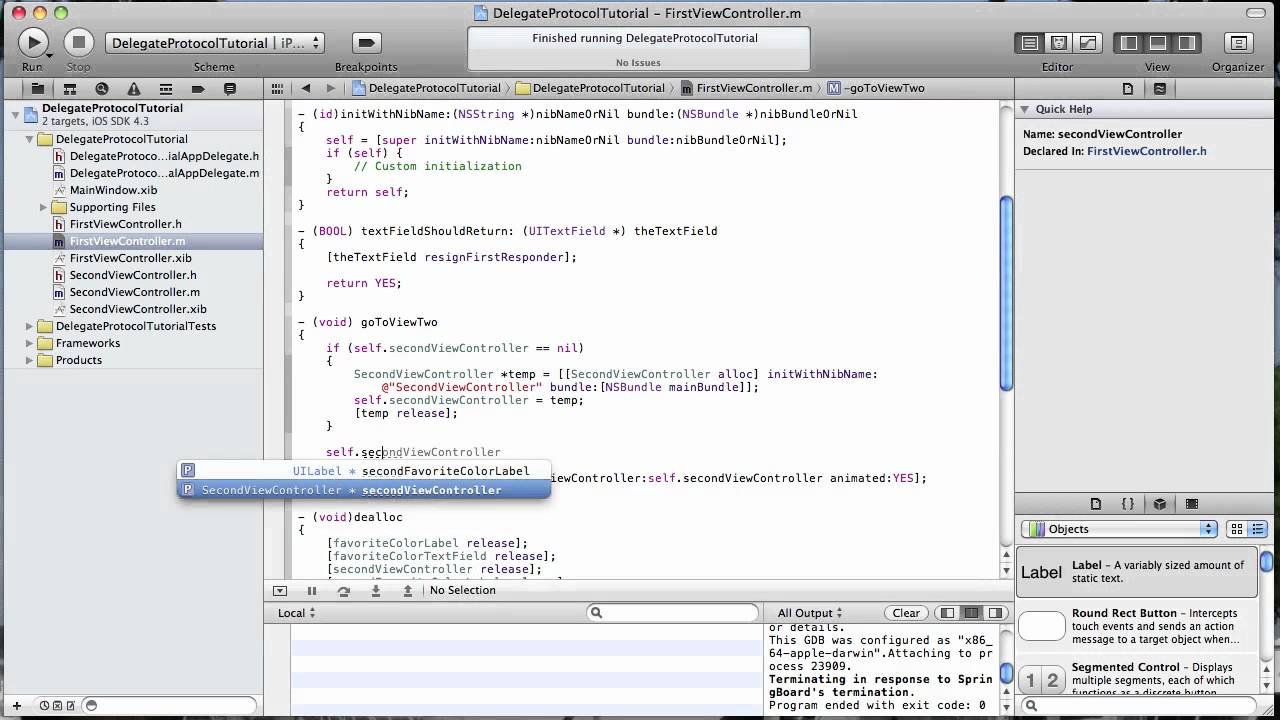
Task: Expand the Supporting Files group
Action: click(x=43, y=207)
